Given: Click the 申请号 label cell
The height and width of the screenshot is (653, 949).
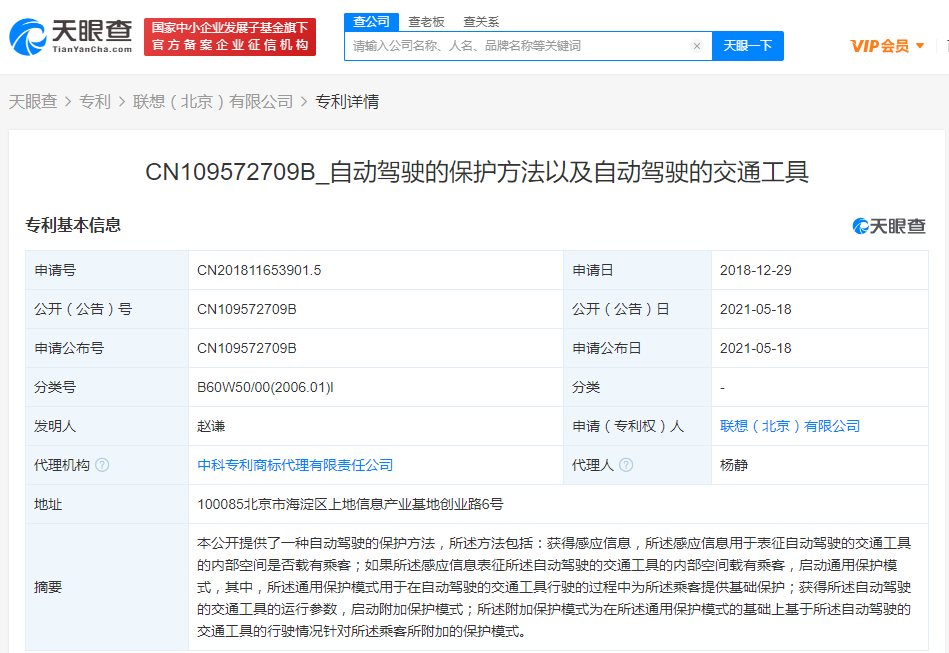Looking at the screenshot, I should (x=107, y=271).
